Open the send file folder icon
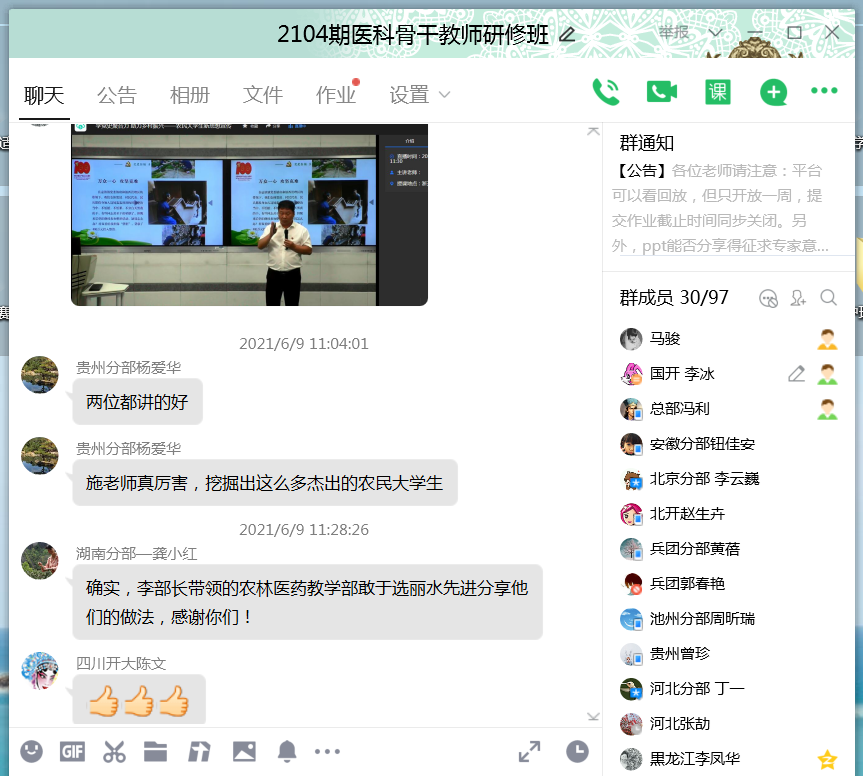 [x=155, y=750]
